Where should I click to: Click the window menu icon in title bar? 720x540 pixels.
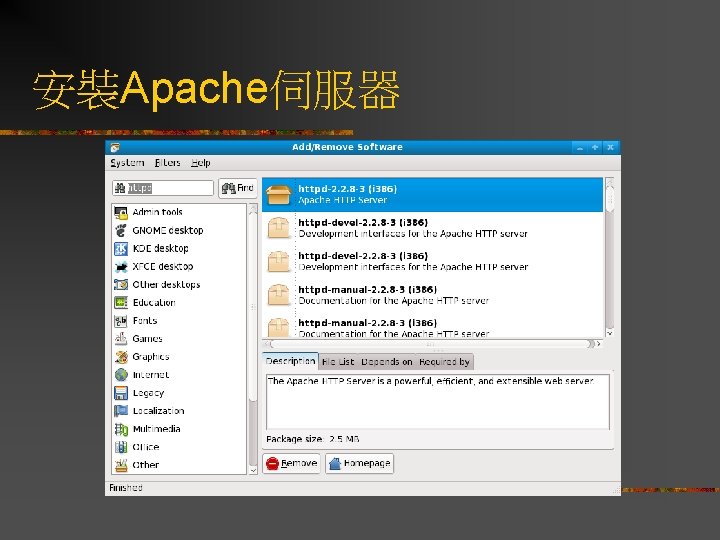point(115,147)
